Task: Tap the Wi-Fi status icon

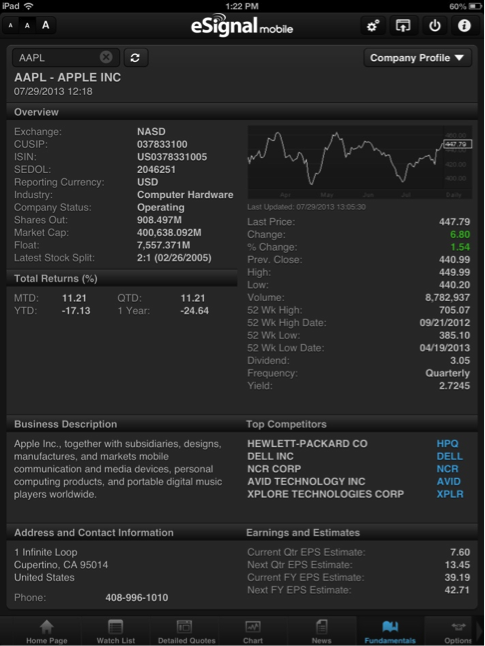Action: coord(28,6)
